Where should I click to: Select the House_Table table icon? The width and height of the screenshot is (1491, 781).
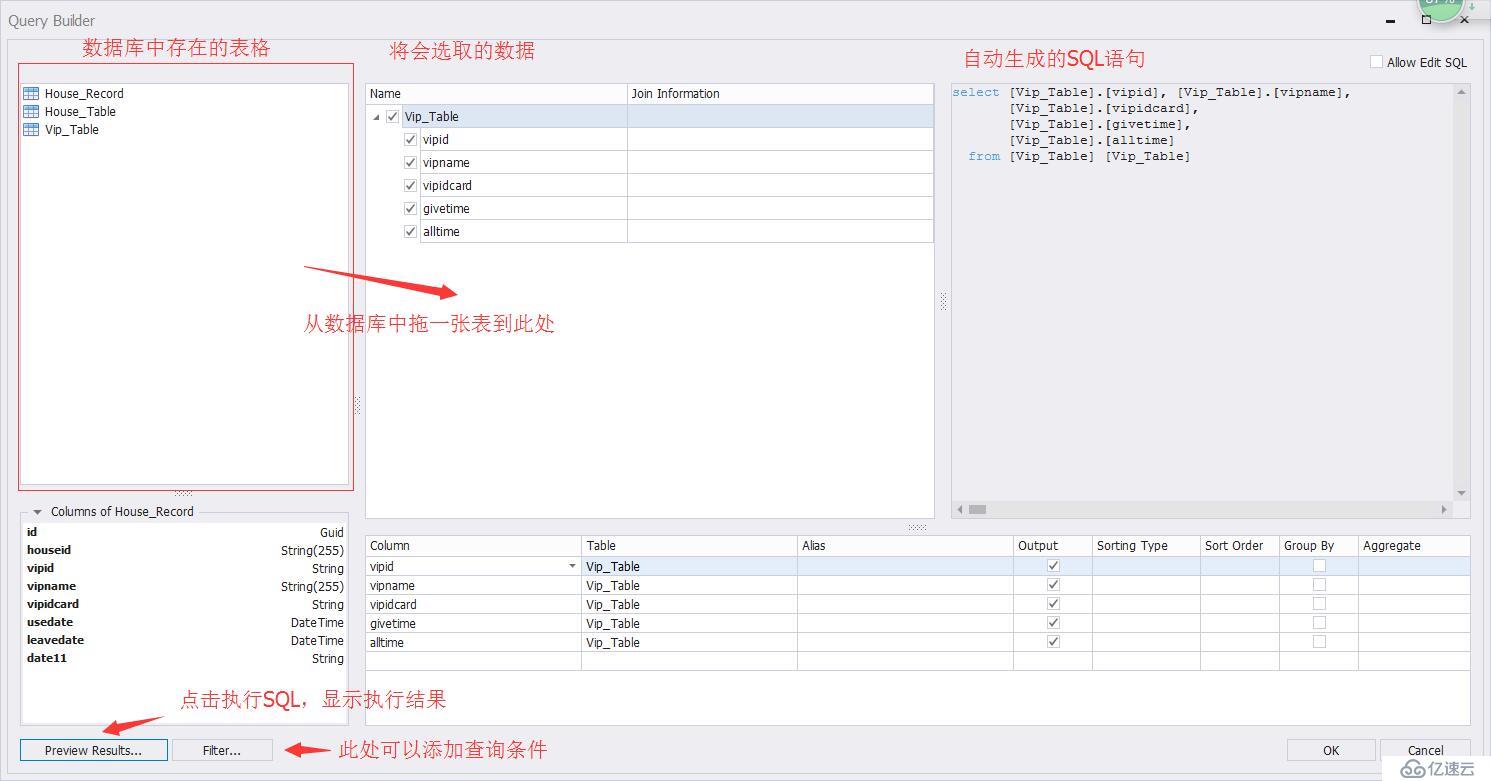tap(31, 111)
